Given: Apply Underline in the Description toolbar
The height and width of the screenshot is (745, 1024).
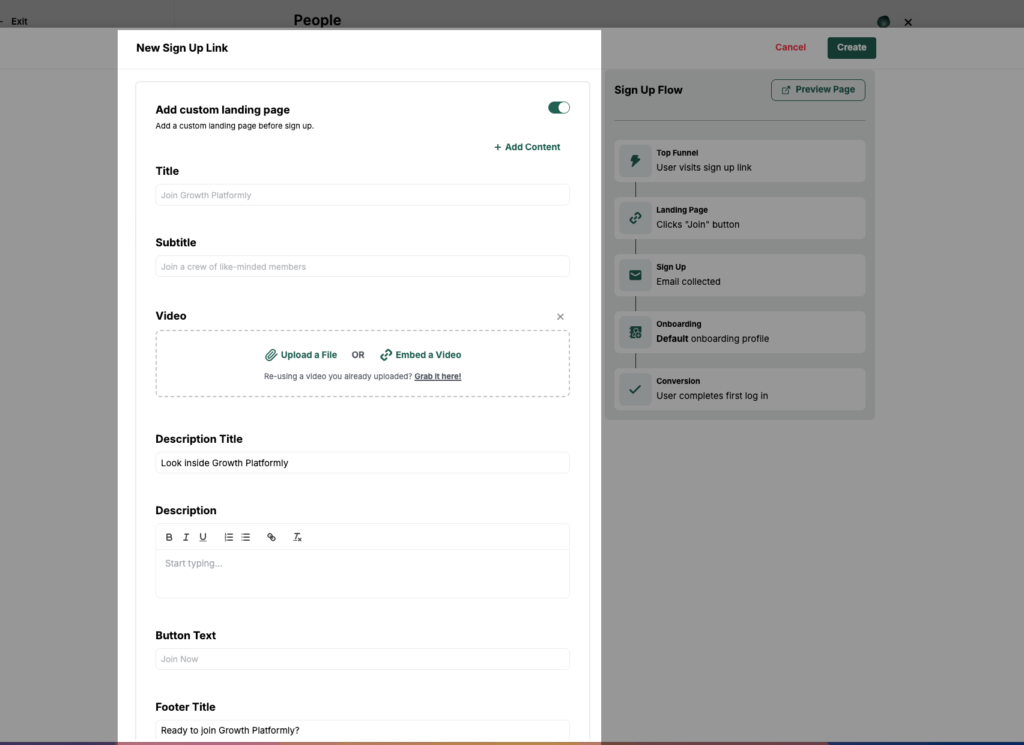Looking at the screenshot, I should tap(203, 537).
